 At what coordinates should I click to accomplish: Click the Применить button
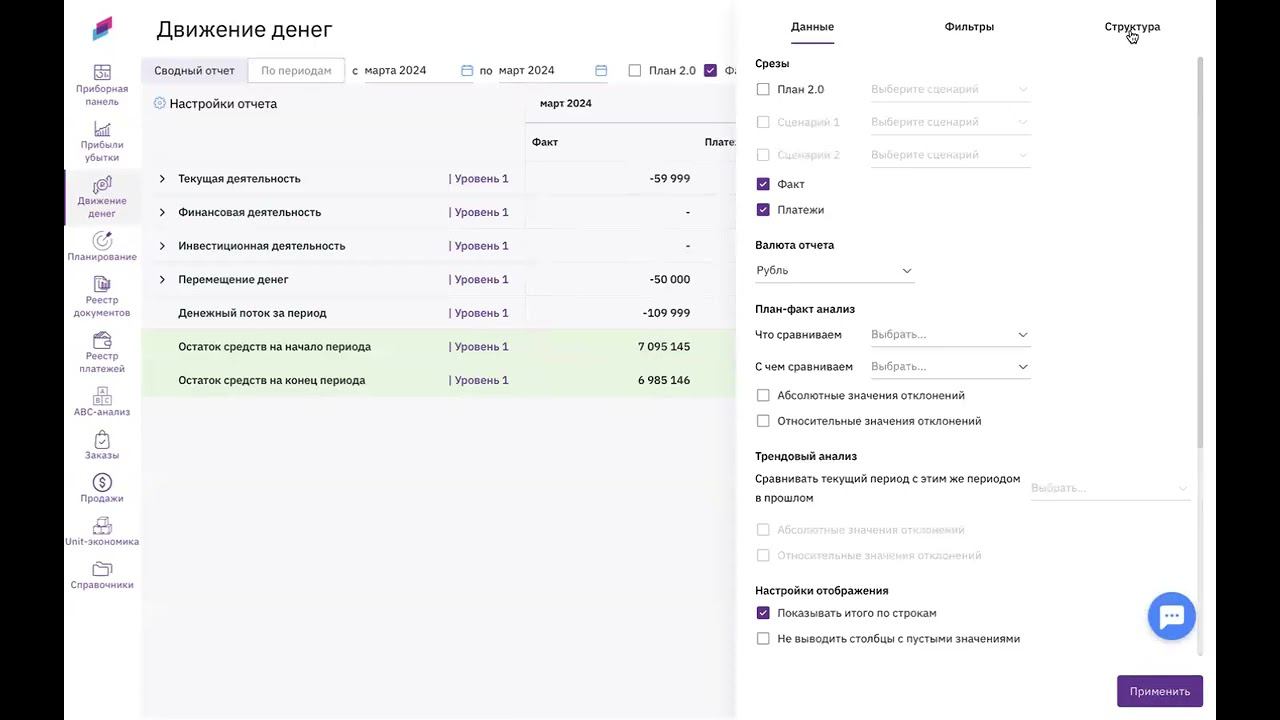(x=1159, y=691)
